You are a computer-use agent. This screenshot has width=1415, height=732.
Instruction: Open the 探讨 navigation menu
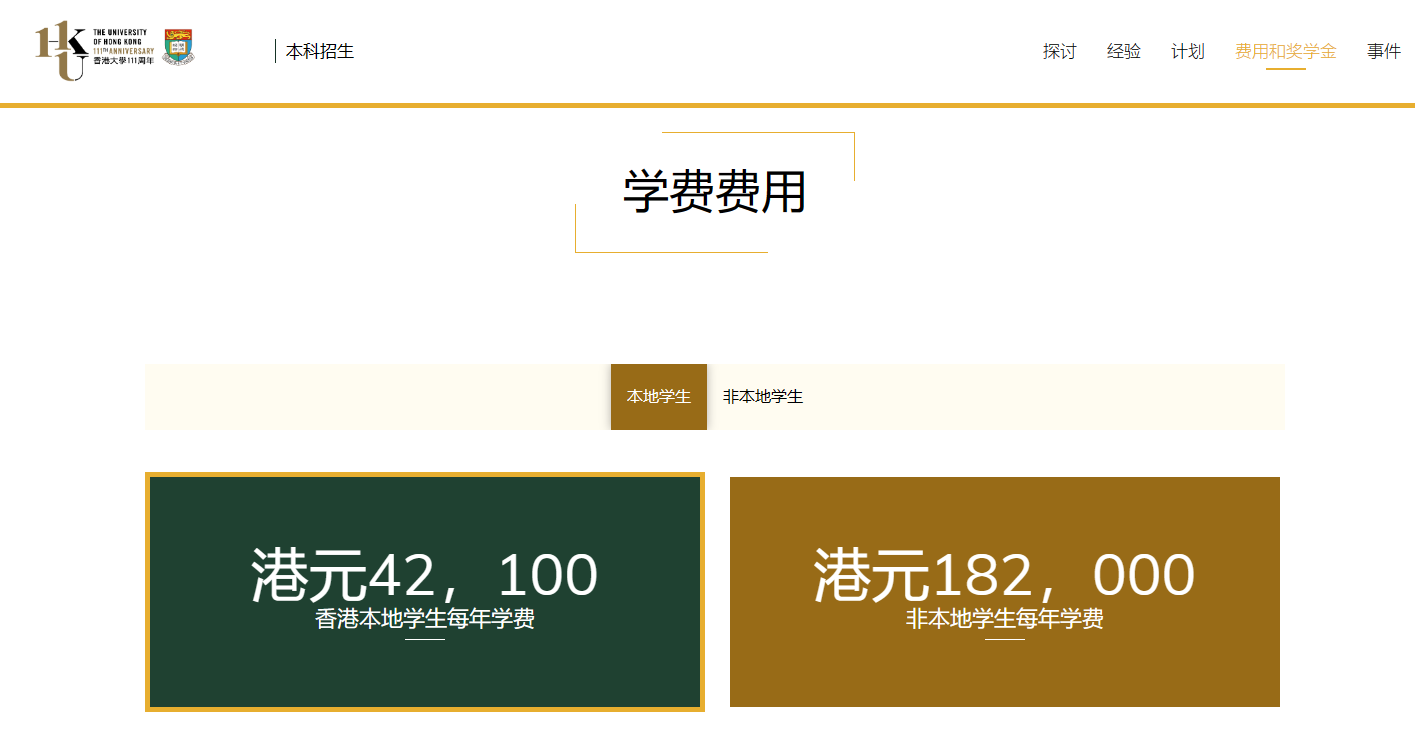1059,51
